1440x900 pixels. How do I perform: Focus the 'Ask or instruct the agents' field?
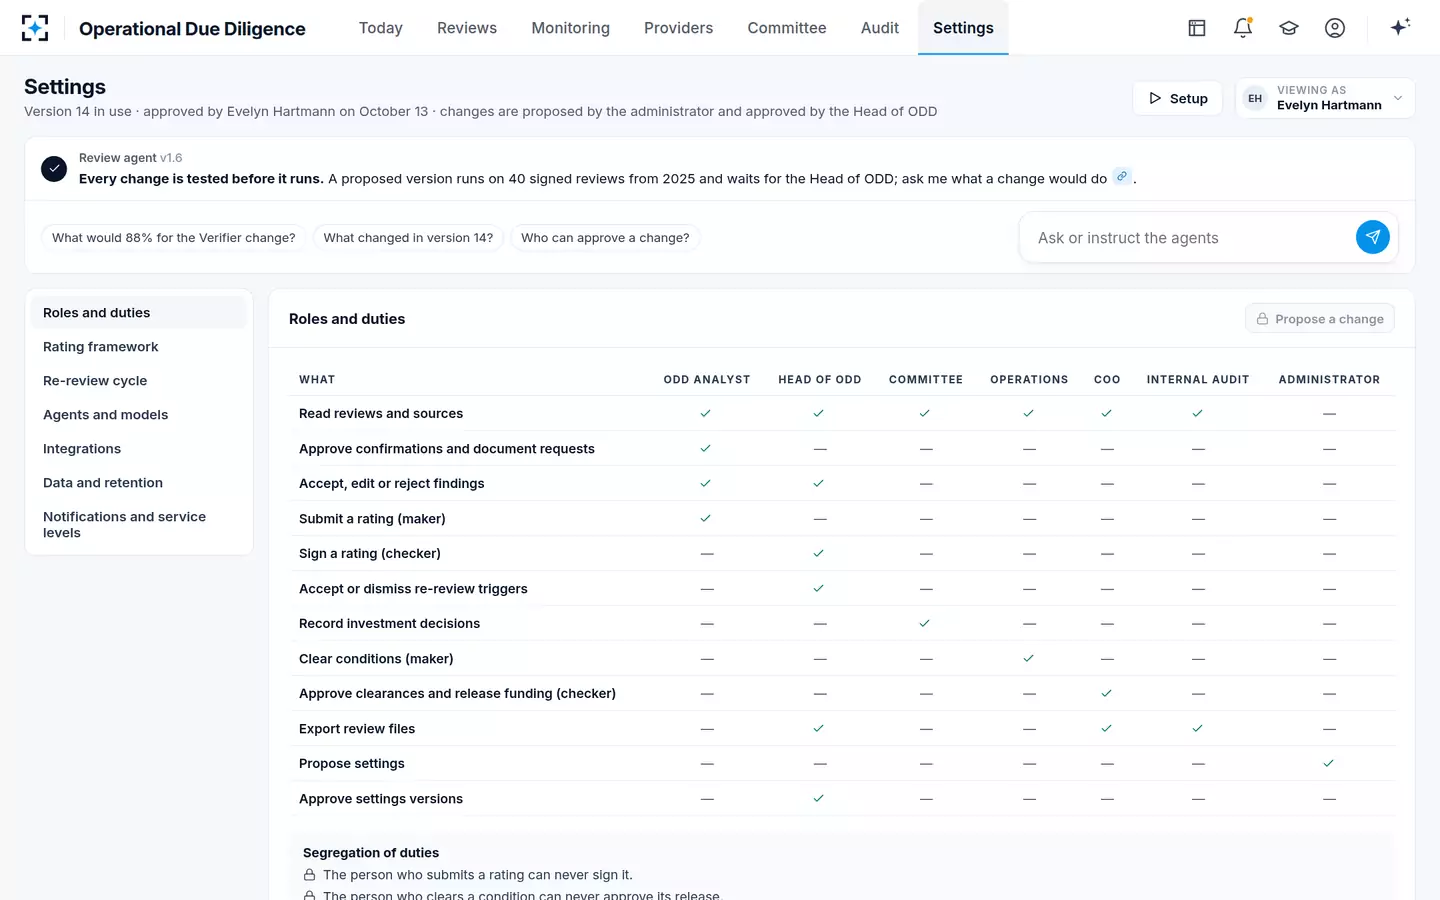[x=1190, y=238]
